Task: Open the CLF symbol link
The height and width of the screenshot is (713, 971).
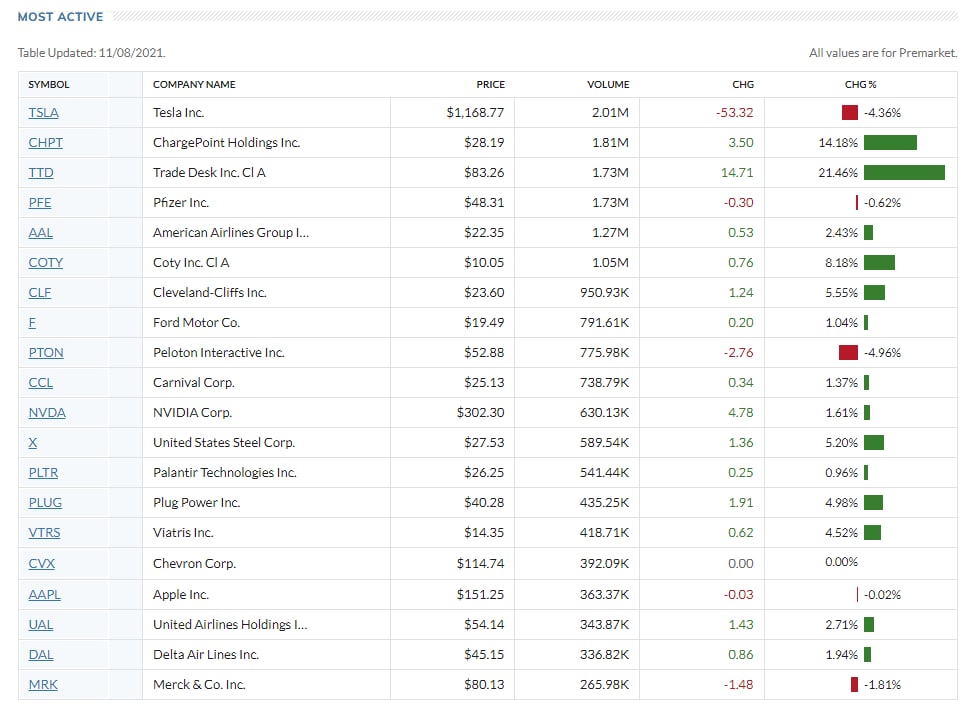Action: (40, 292)
